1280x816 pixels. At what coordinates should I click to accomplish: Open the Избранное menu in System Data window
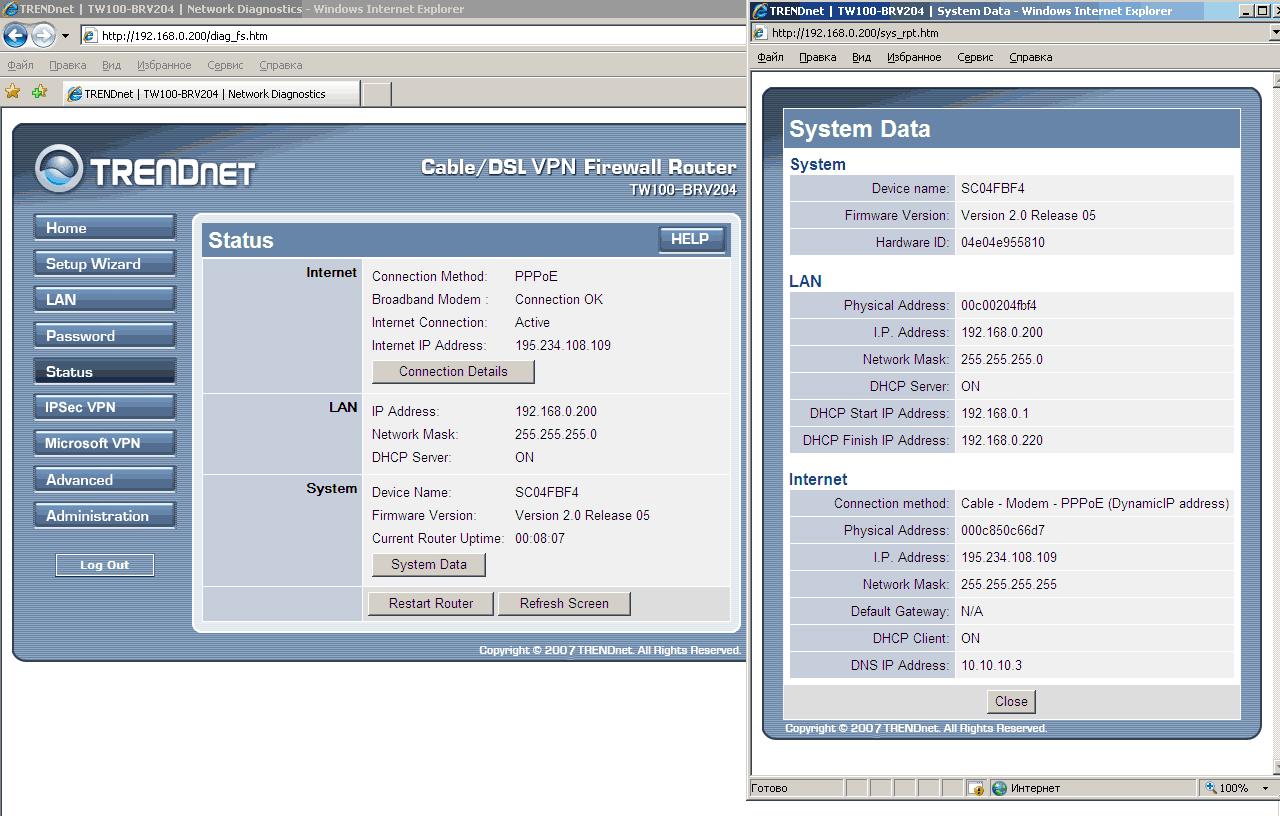[x=914, y=57]
